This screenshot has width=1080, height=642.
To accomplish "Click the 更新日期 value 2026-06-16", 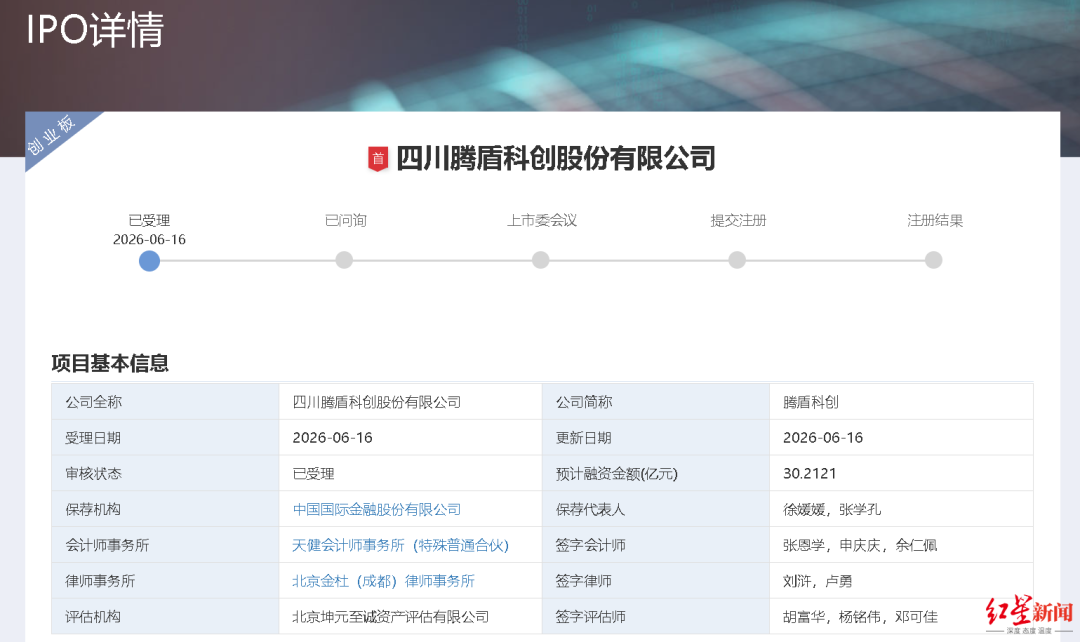I will [823, 438].
